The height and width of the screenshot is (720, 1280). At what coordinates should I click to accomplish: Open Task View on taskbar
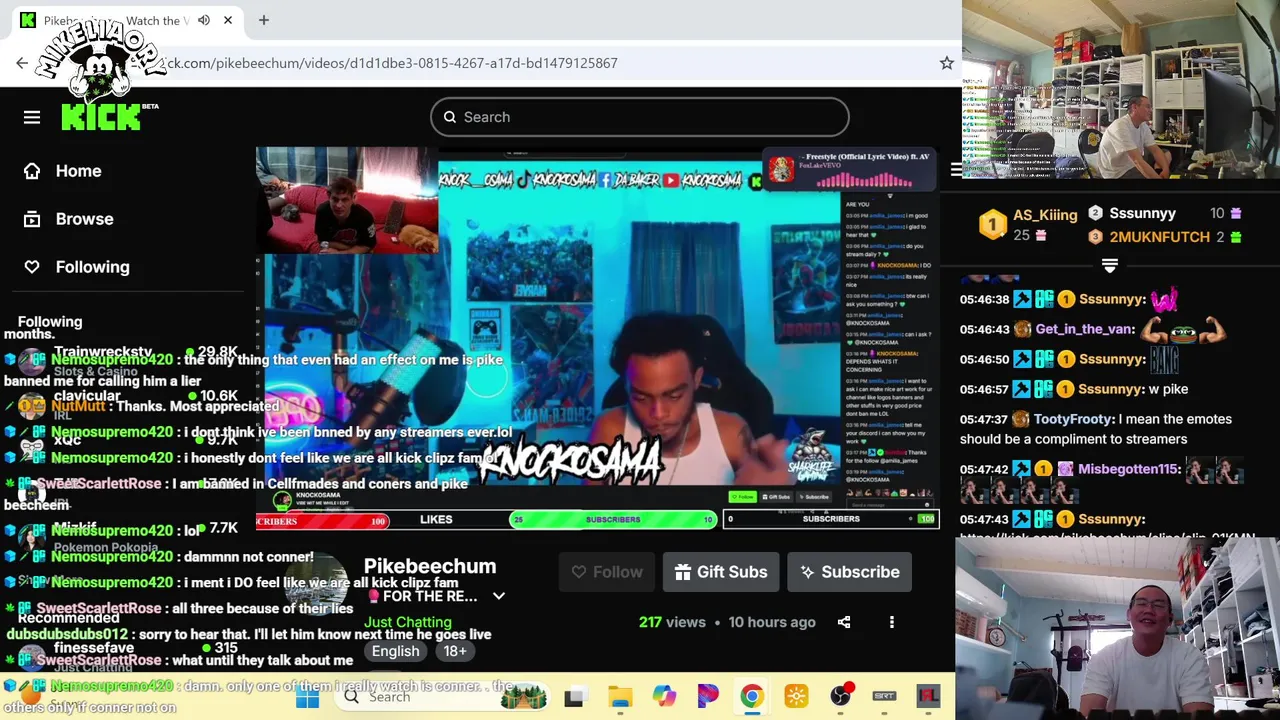[x=574, y=697]
